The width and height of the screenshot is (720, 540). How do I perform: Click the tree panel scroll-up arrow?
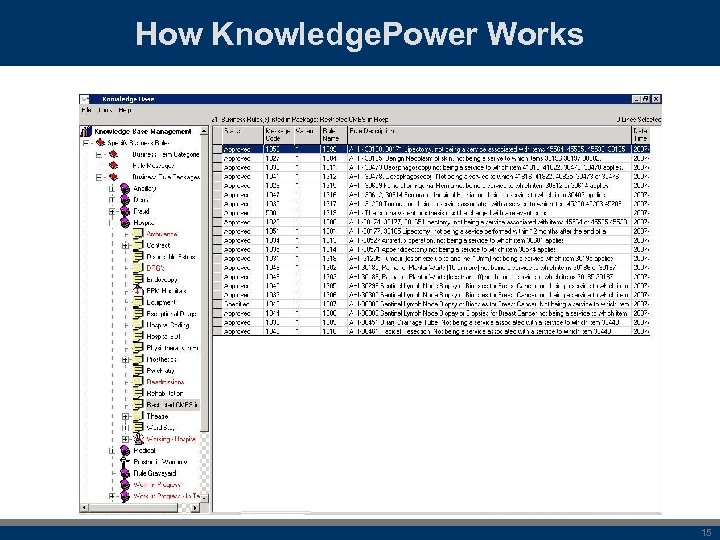coord(204,131)
